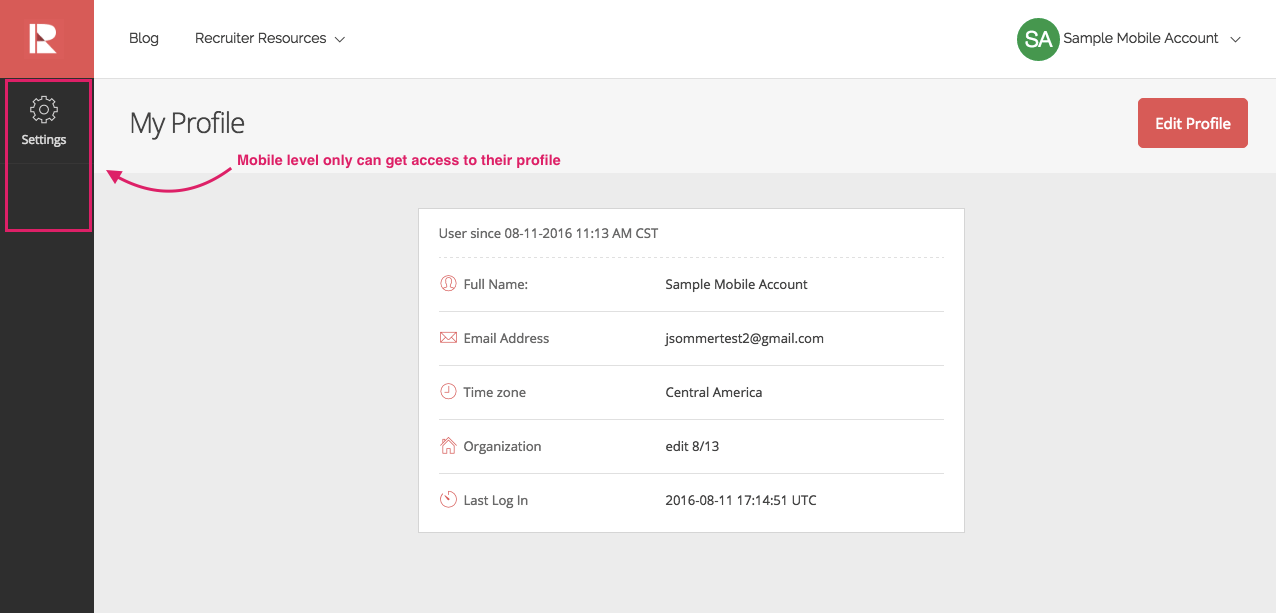Screen dimensions: 1276x613
Task: Click the organization value edit 8/13
Action: click(x=692, y=446)
